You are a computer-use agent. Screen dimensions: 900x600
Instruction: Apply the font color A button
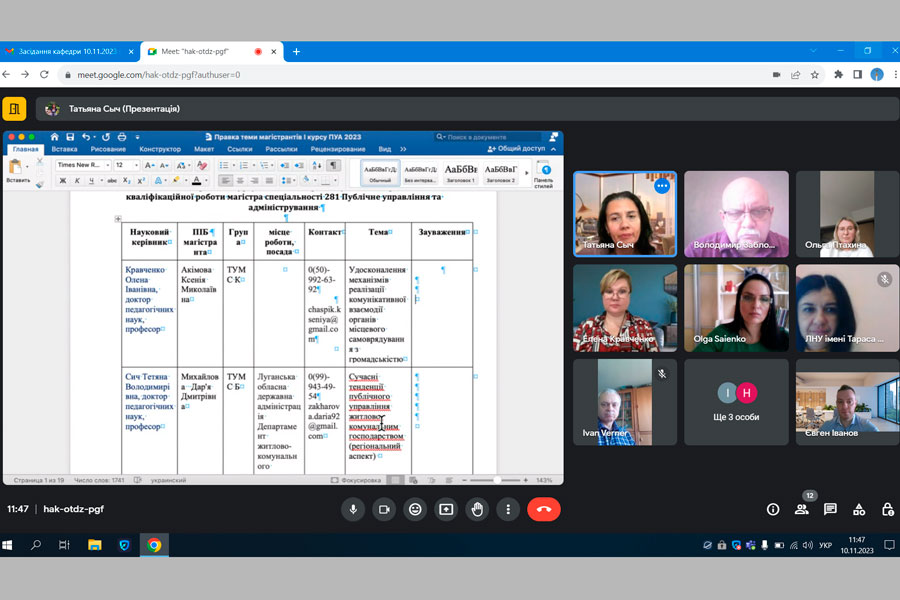(x=197, y=181)
